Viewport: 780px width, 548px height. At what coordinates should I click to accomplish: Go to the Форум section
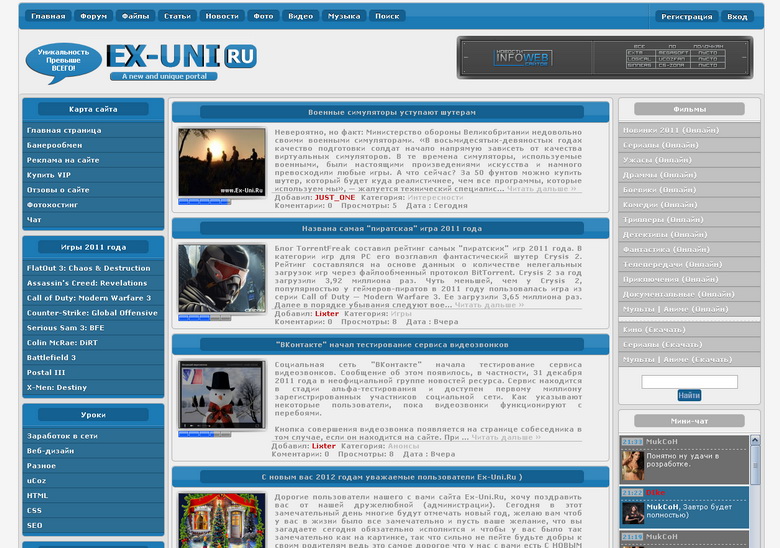coord(94,16)
